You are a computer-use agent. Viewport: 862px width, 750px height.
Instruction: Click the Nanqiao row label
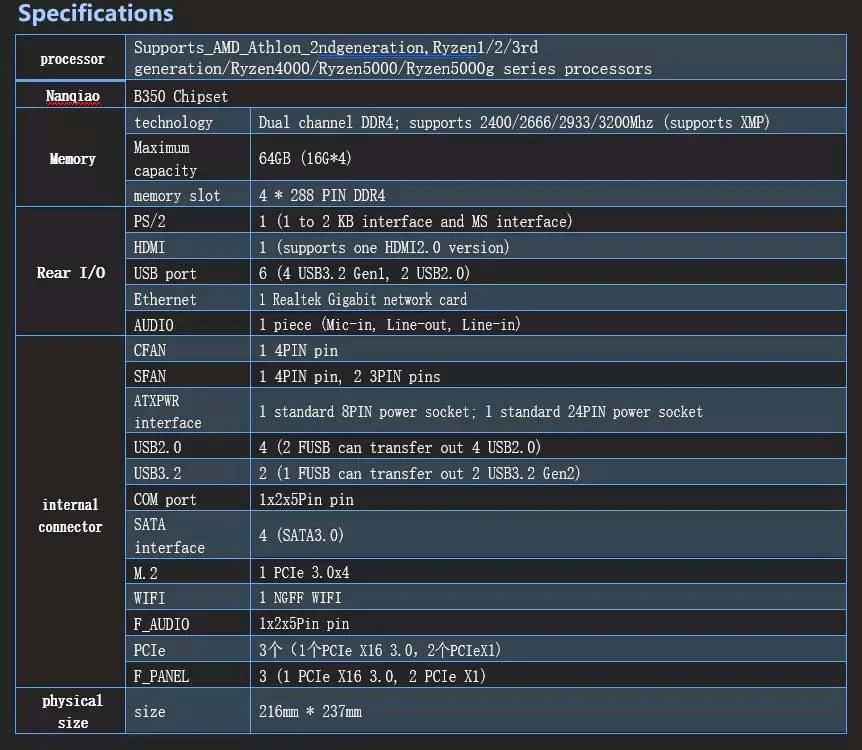click(73, 96)
